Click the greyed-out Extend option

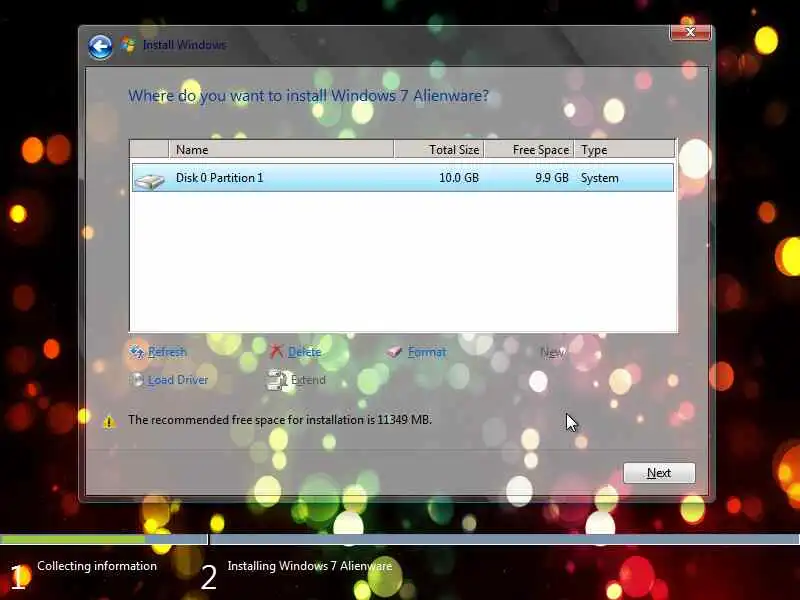pos(308,380)
